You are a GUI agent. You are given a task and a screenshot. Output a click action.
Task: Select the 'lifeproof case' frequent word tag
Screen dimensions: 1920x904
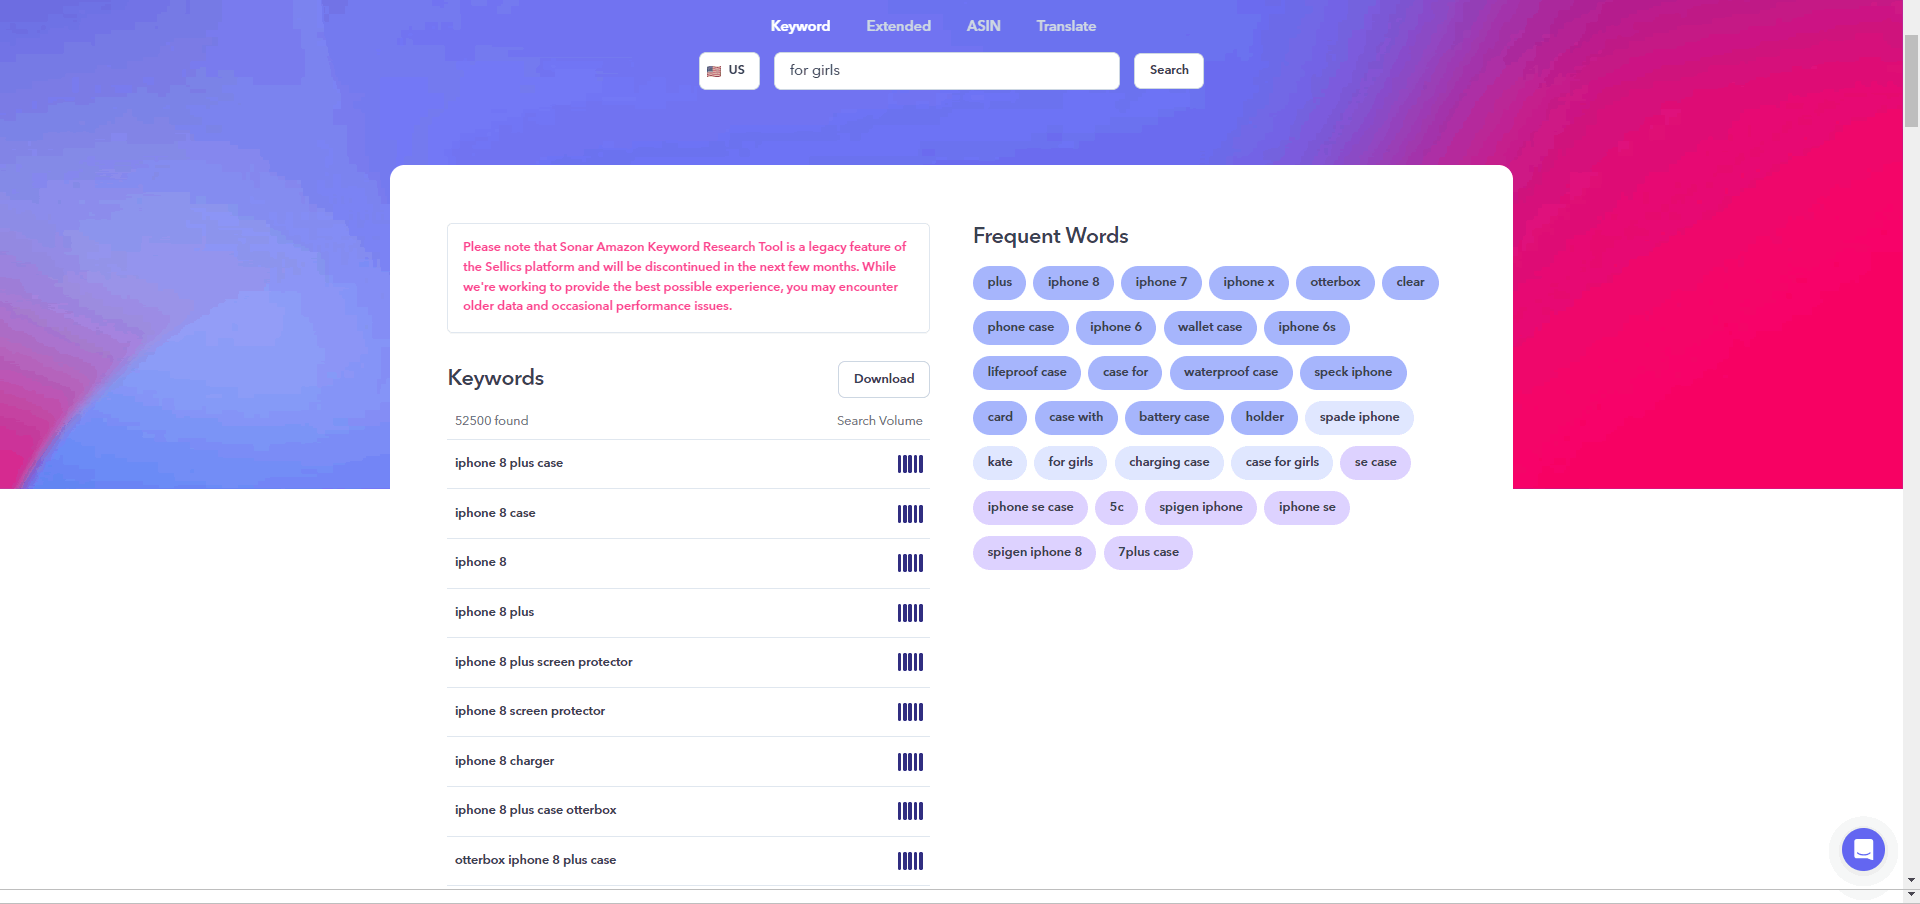click(x=1026, y=373)
